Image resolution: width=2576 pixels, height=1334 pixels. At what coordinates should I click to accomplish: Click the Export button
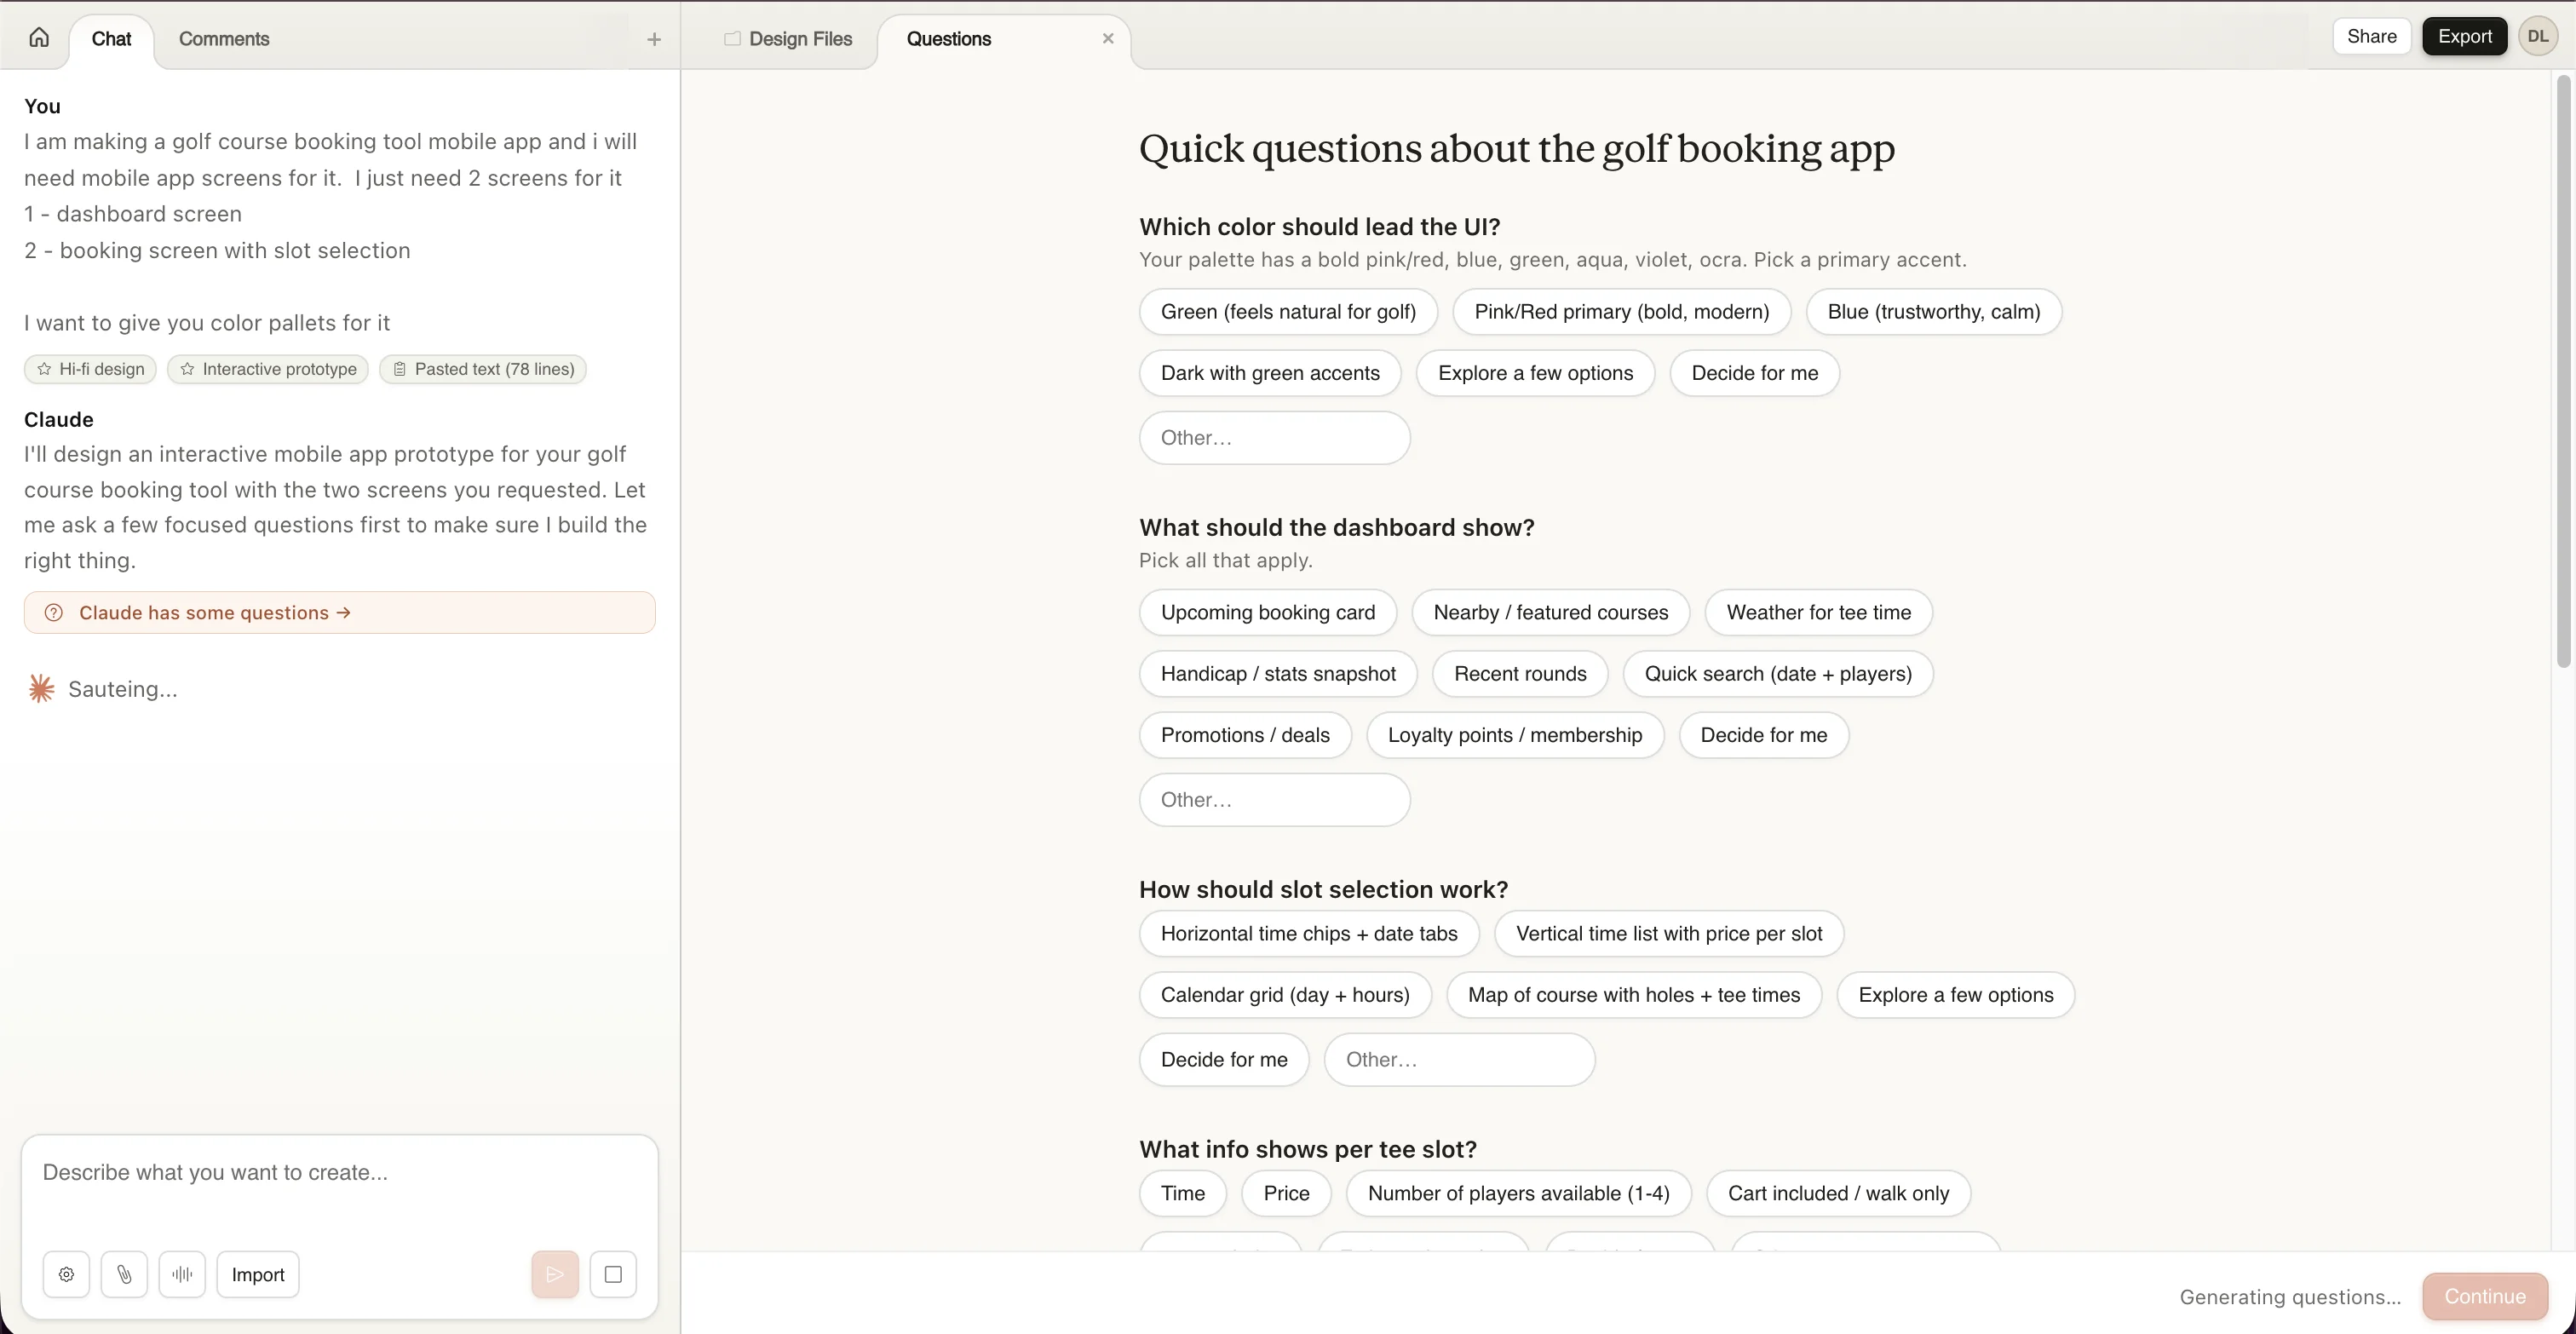[x=2464, y=35]
